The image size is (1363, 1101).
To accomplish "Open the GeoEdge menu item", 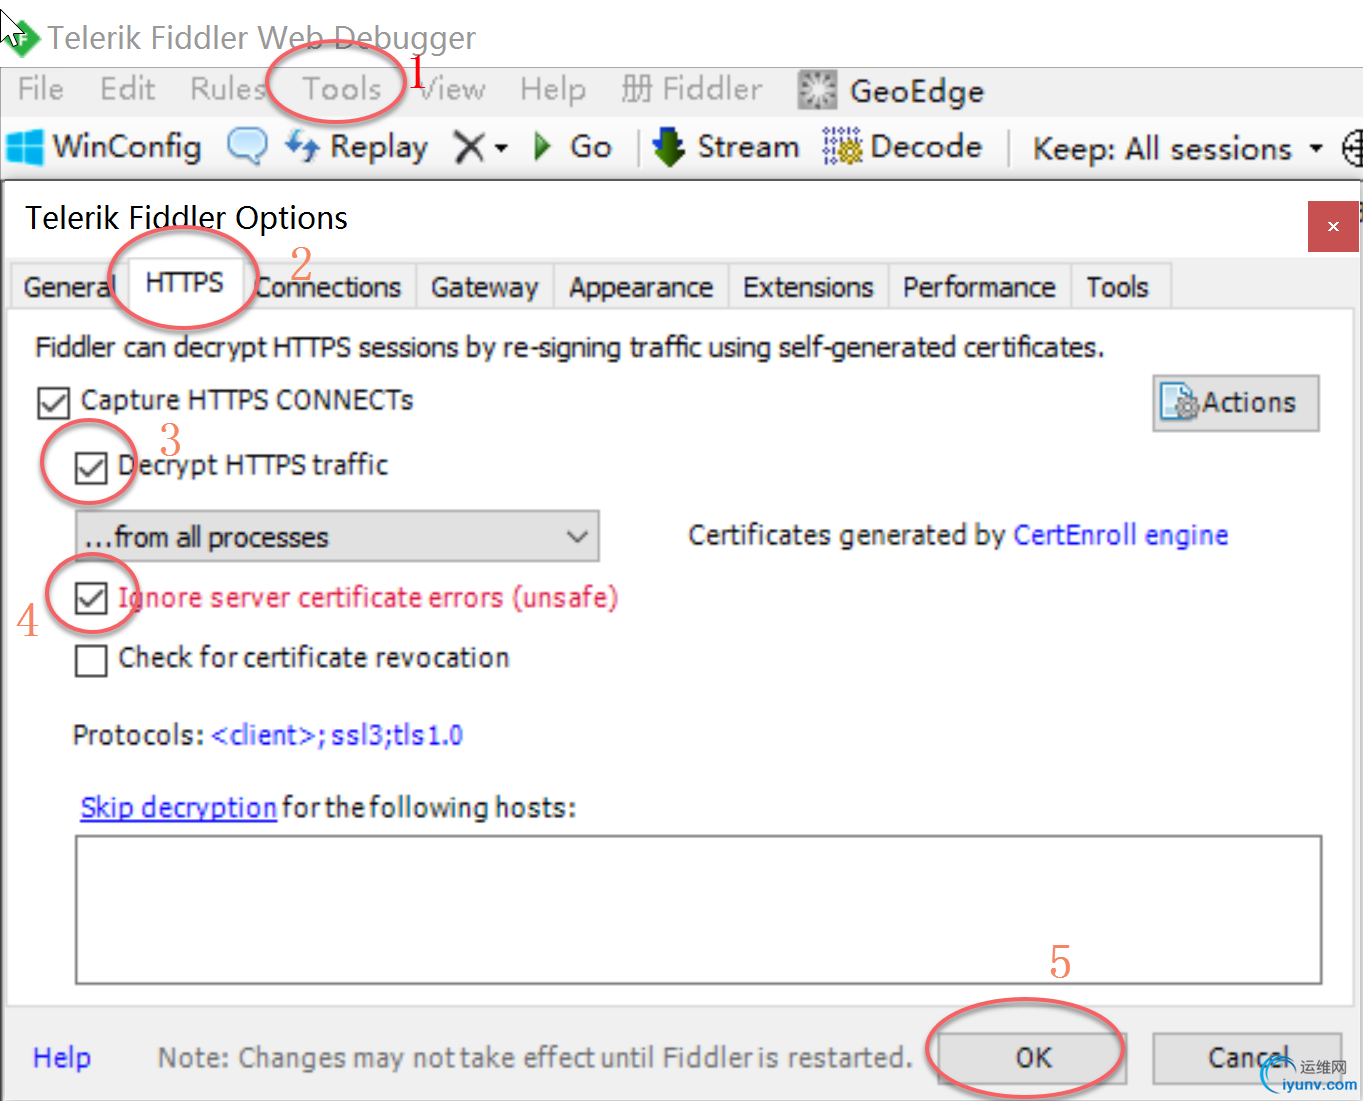I will [x=891, y=91].
